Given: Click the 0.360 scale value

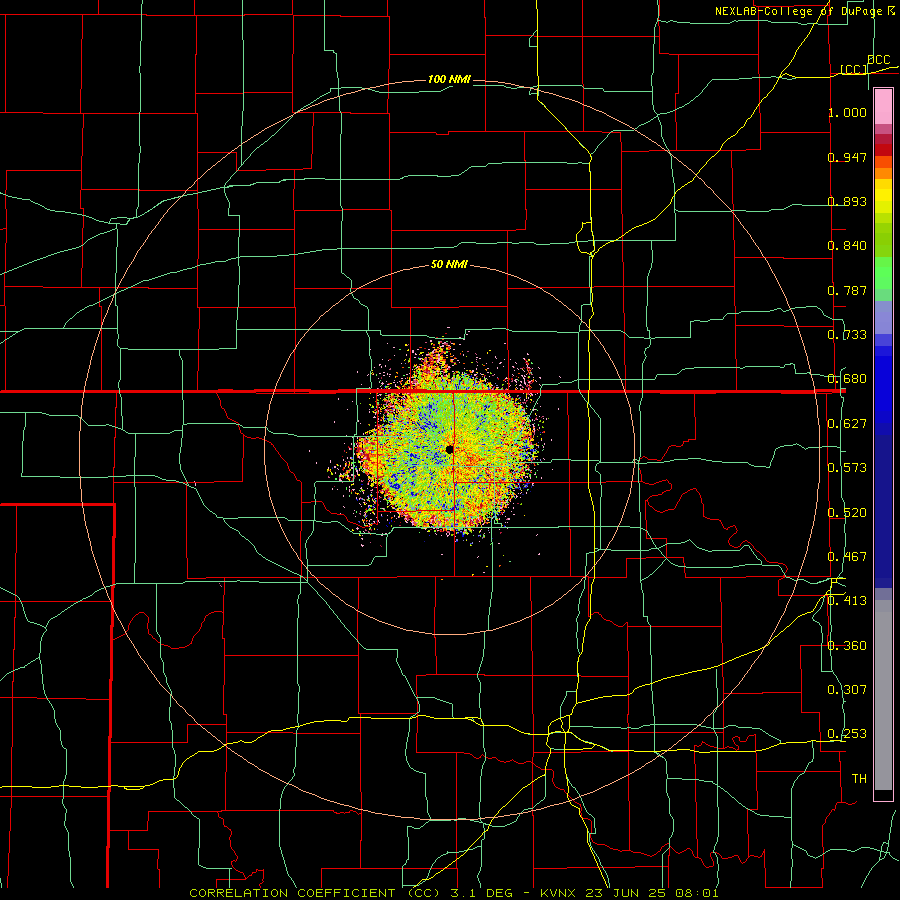Looking at the screenshot, I should tap(847, 646).
